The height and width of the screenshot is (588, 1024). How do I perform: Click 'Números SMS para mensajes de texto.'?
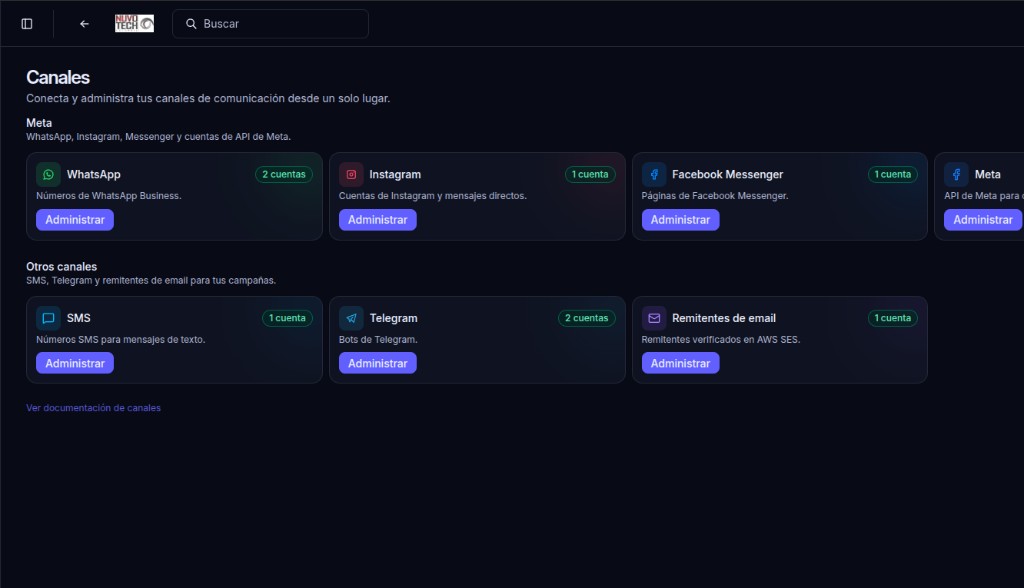tap(121, 340)
